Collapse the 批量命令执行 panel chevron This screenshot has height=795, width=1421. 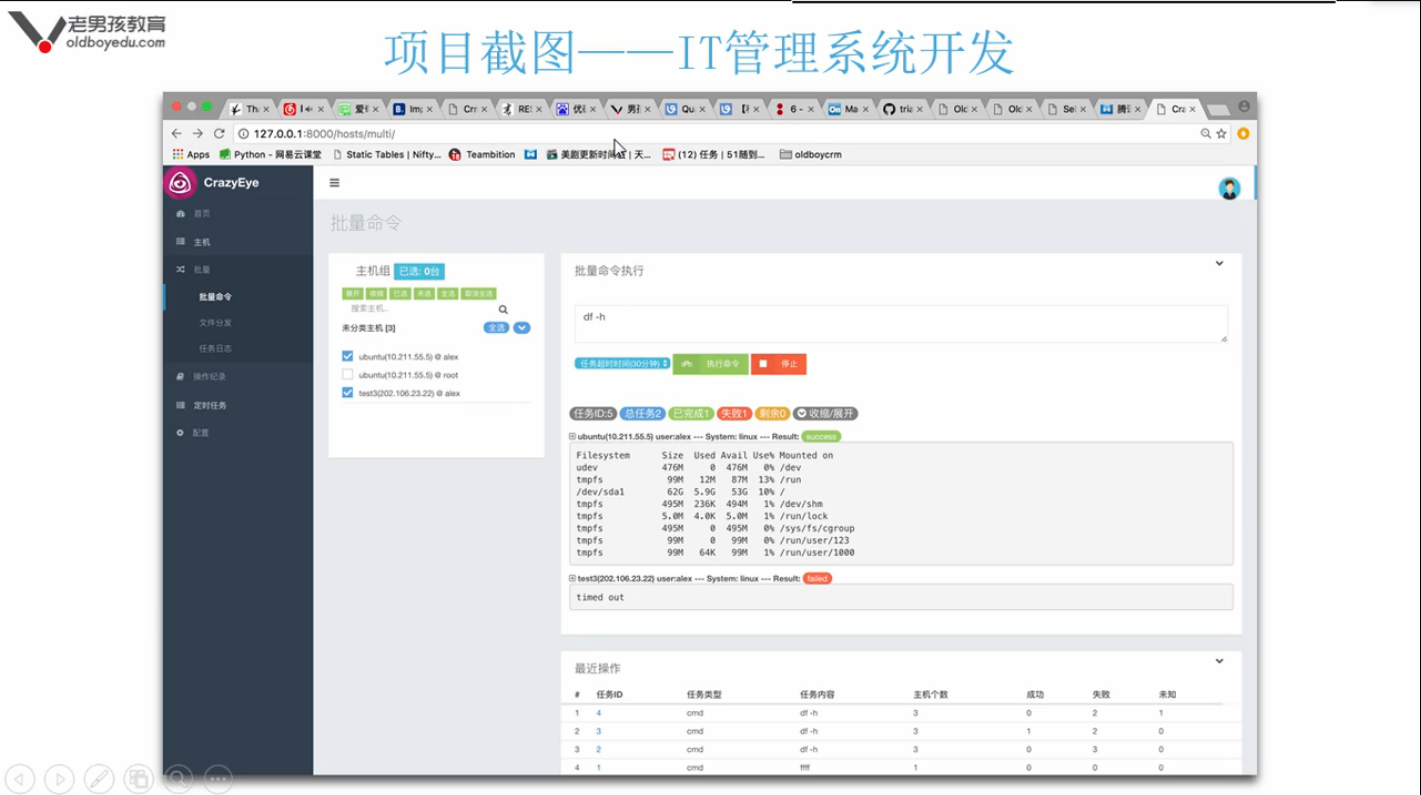pyautogui.click(x=1219, y=264)
